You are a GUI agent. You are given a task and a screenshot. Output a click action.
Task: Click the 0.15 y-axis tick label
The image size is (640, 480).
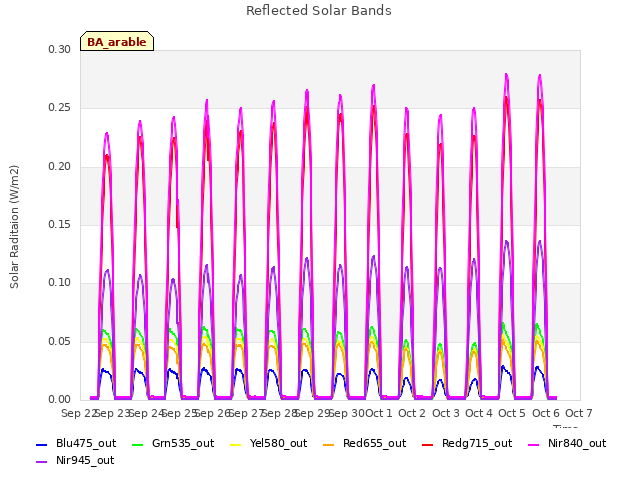coord(60,224)
